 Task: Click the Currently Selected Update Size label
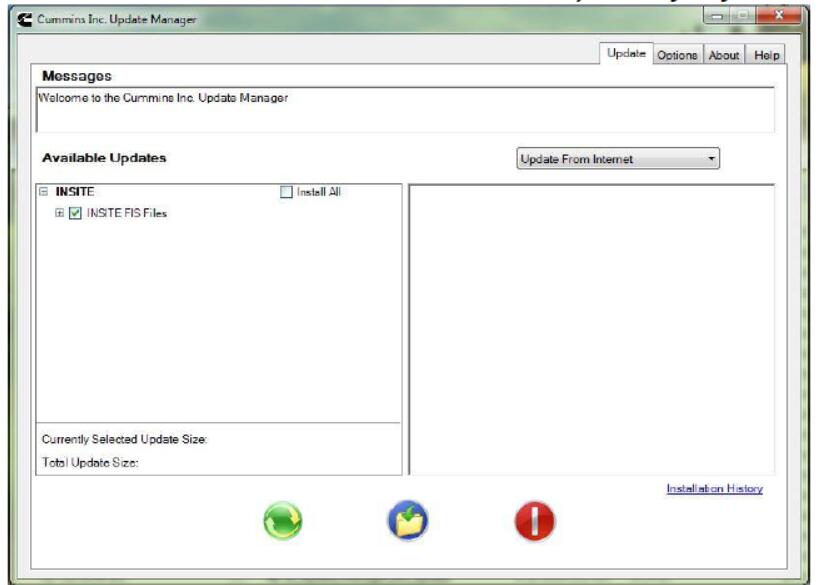[x=124, y=439]
